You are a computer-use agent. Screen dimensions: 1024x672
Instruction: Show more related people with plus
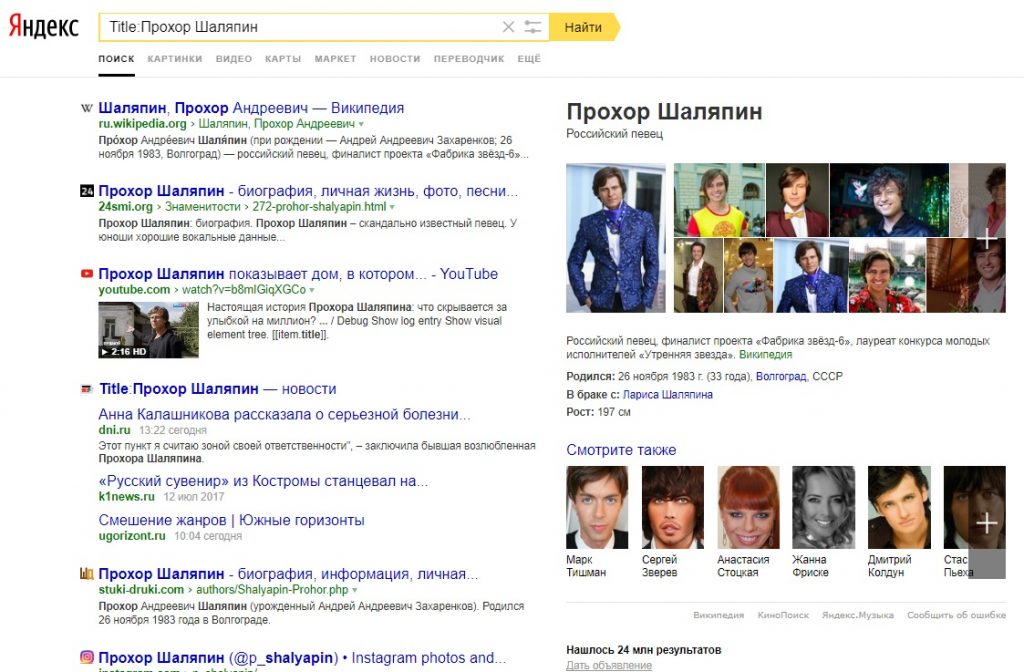986,523
